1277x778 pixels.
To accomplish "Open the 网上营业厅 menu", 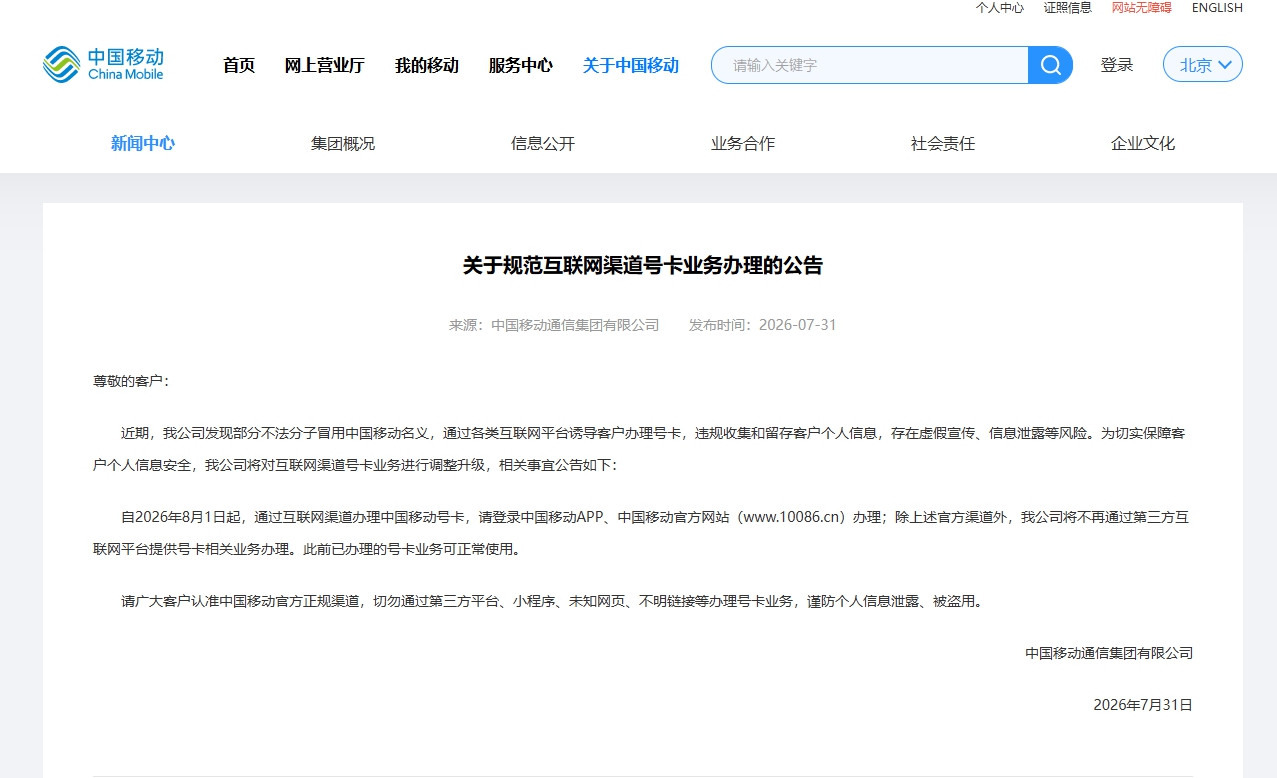I will [x=325, y=65].
